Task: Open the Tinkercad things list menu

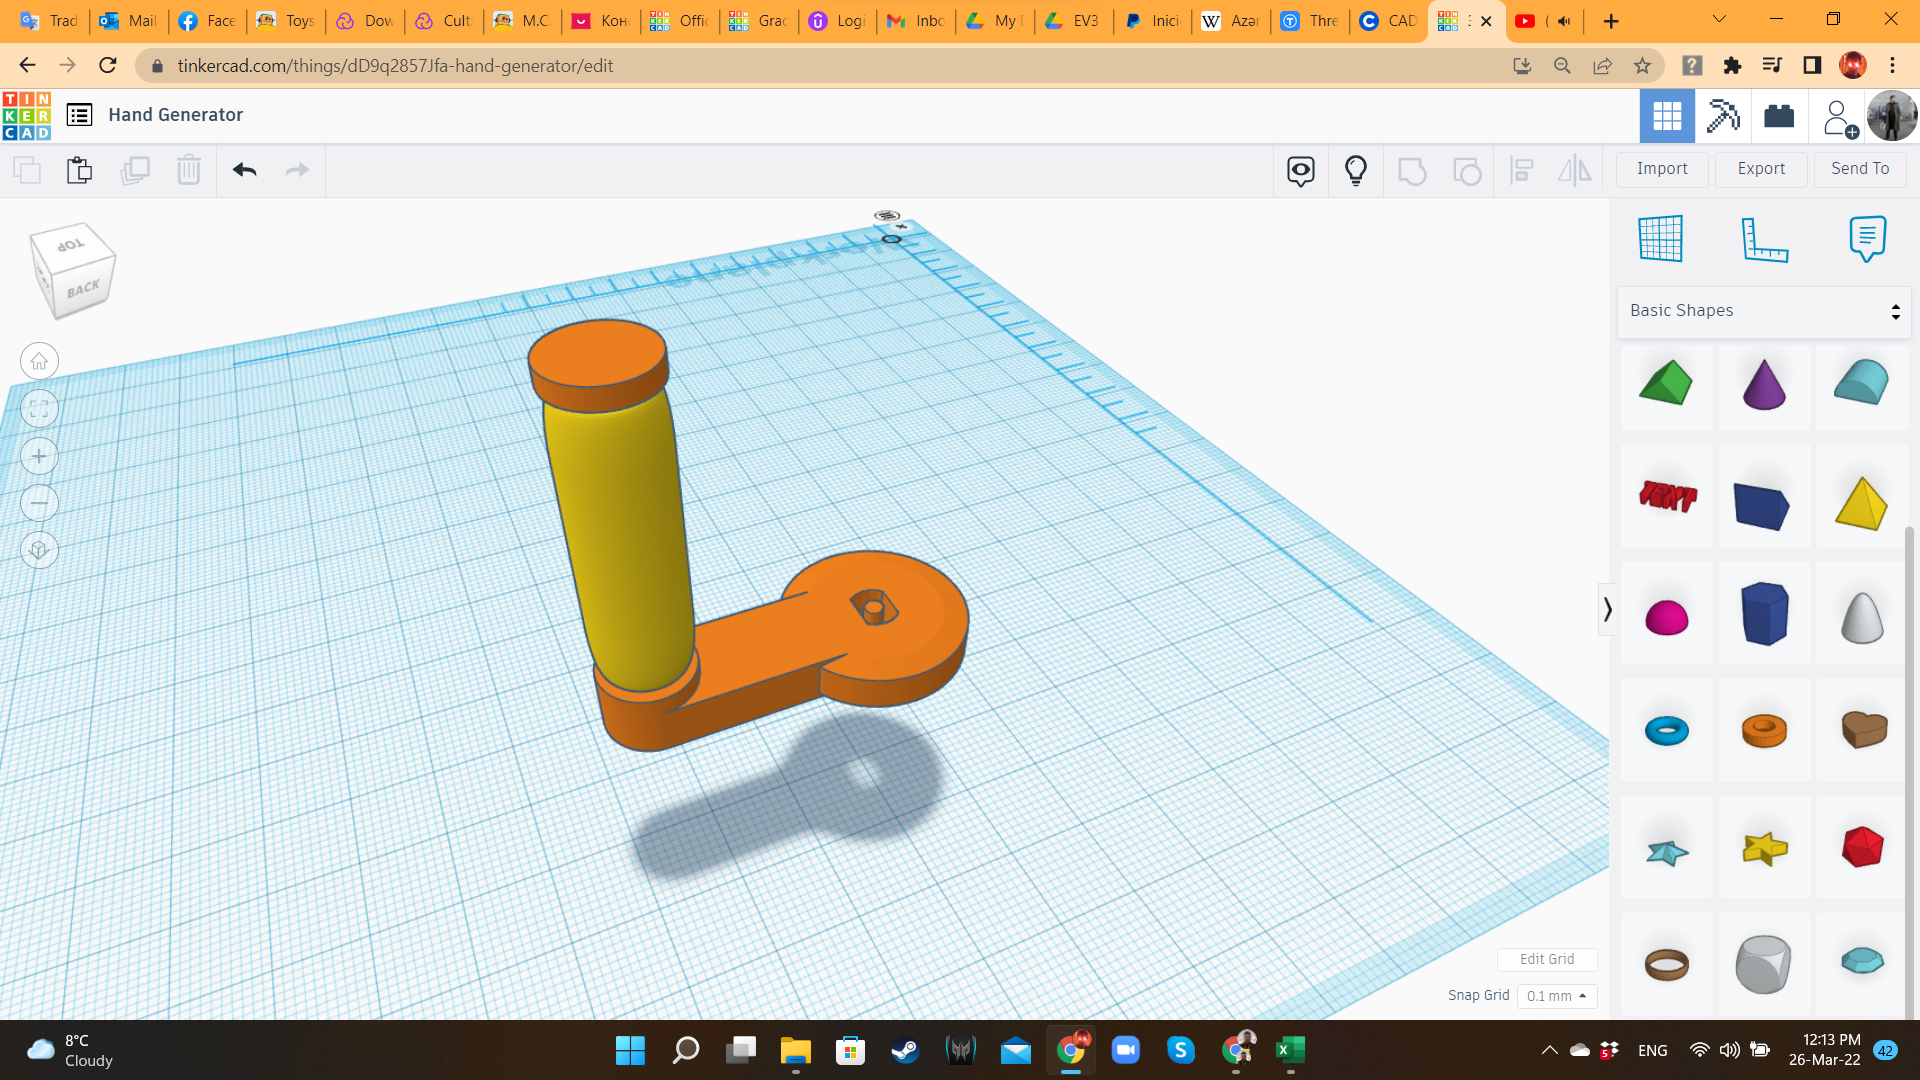Action: click(78, 114)
